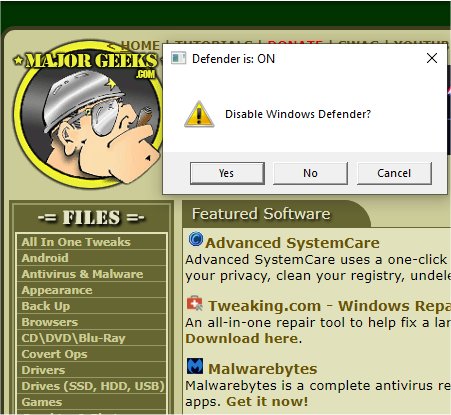This screenshot has height=415, width=451.
Task: Click the Advanced SystemCare blue icon
Action: coord(196,239)
